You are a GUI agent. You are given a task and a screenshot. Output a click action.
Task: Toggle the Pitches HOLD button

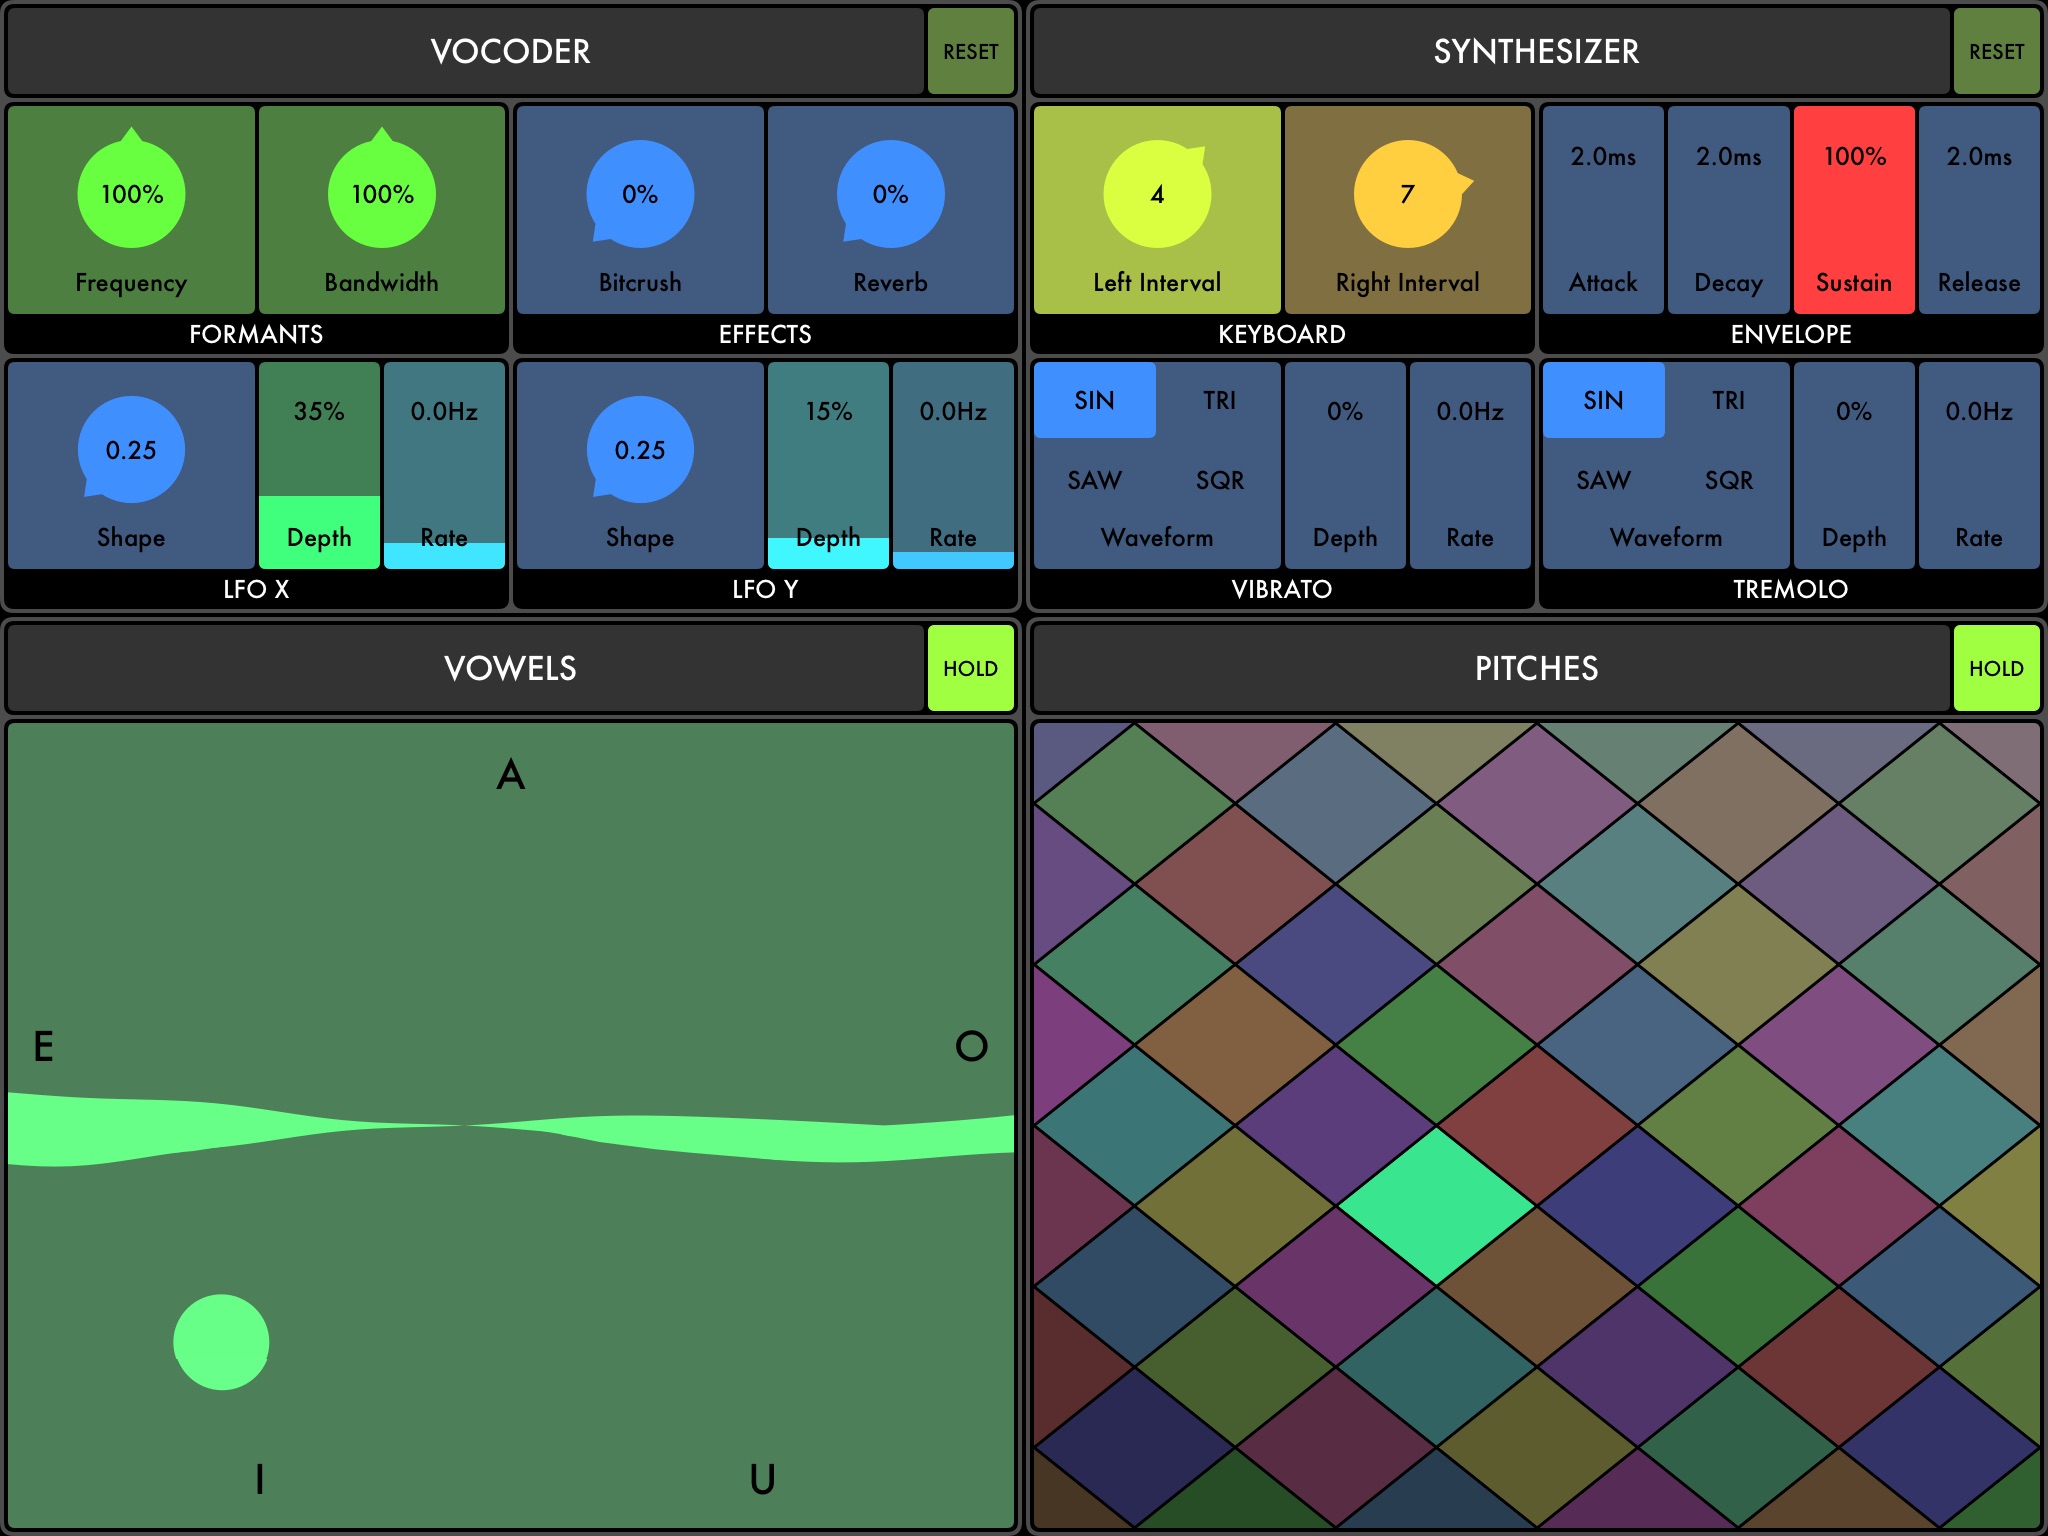coord(1996,668)
